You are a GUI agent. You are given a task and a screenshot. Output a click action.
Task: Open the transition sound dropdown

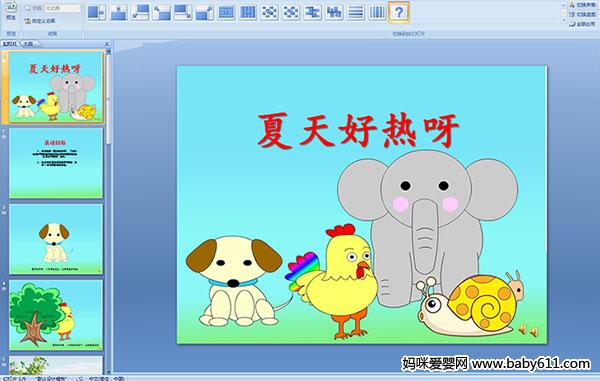(581, 5)
